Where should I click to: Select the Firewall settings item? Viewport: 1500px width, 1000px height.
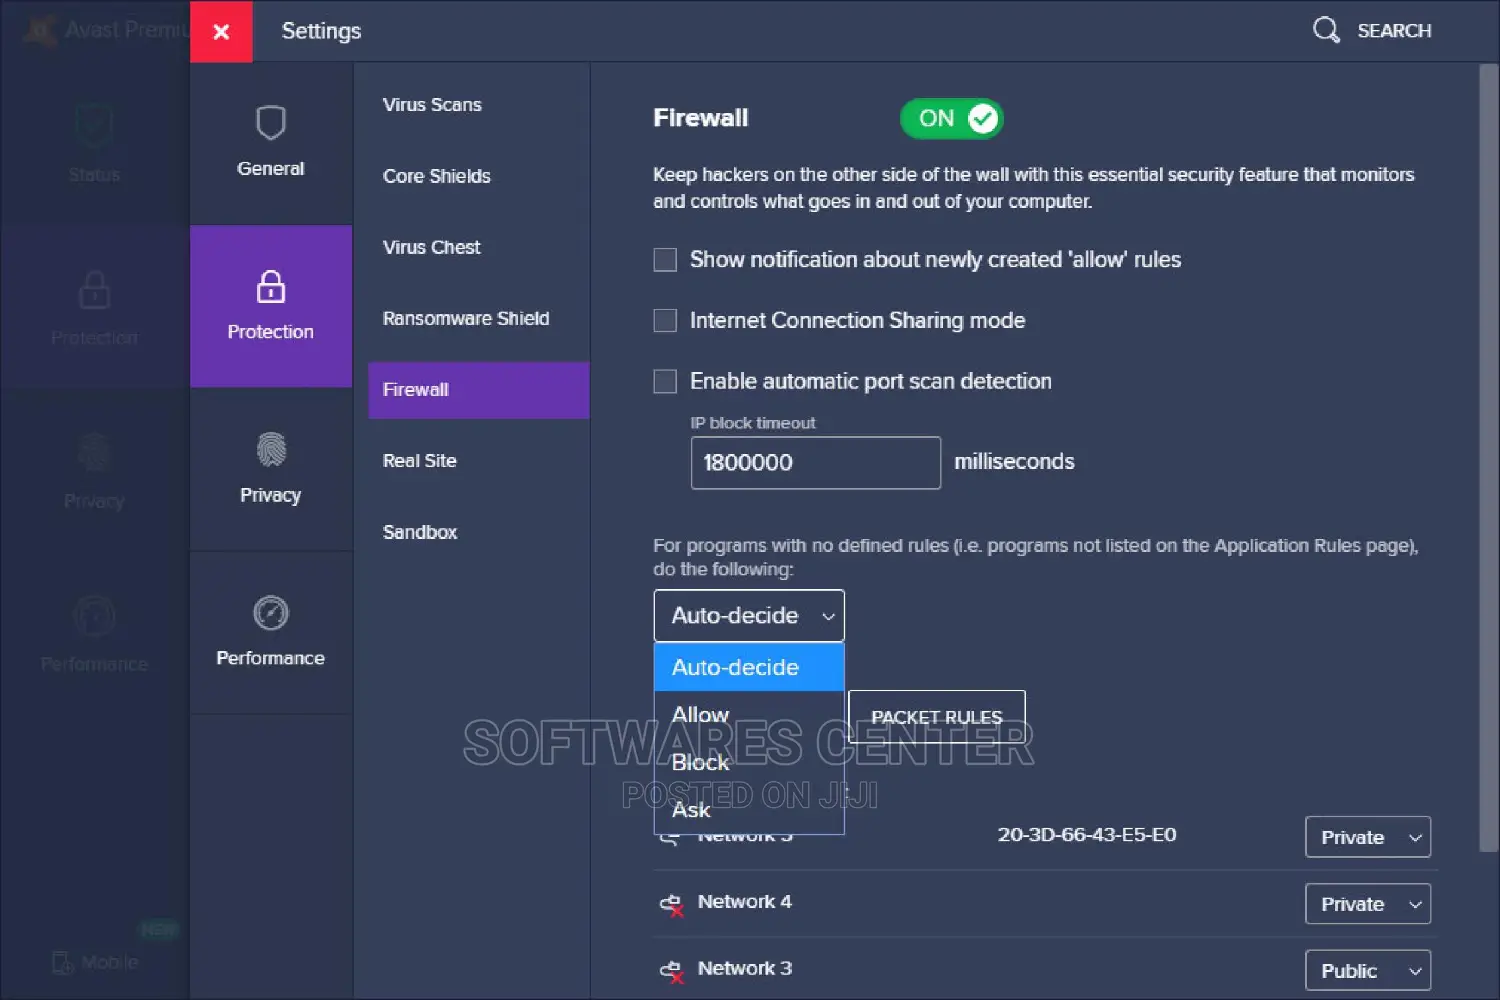479,390
